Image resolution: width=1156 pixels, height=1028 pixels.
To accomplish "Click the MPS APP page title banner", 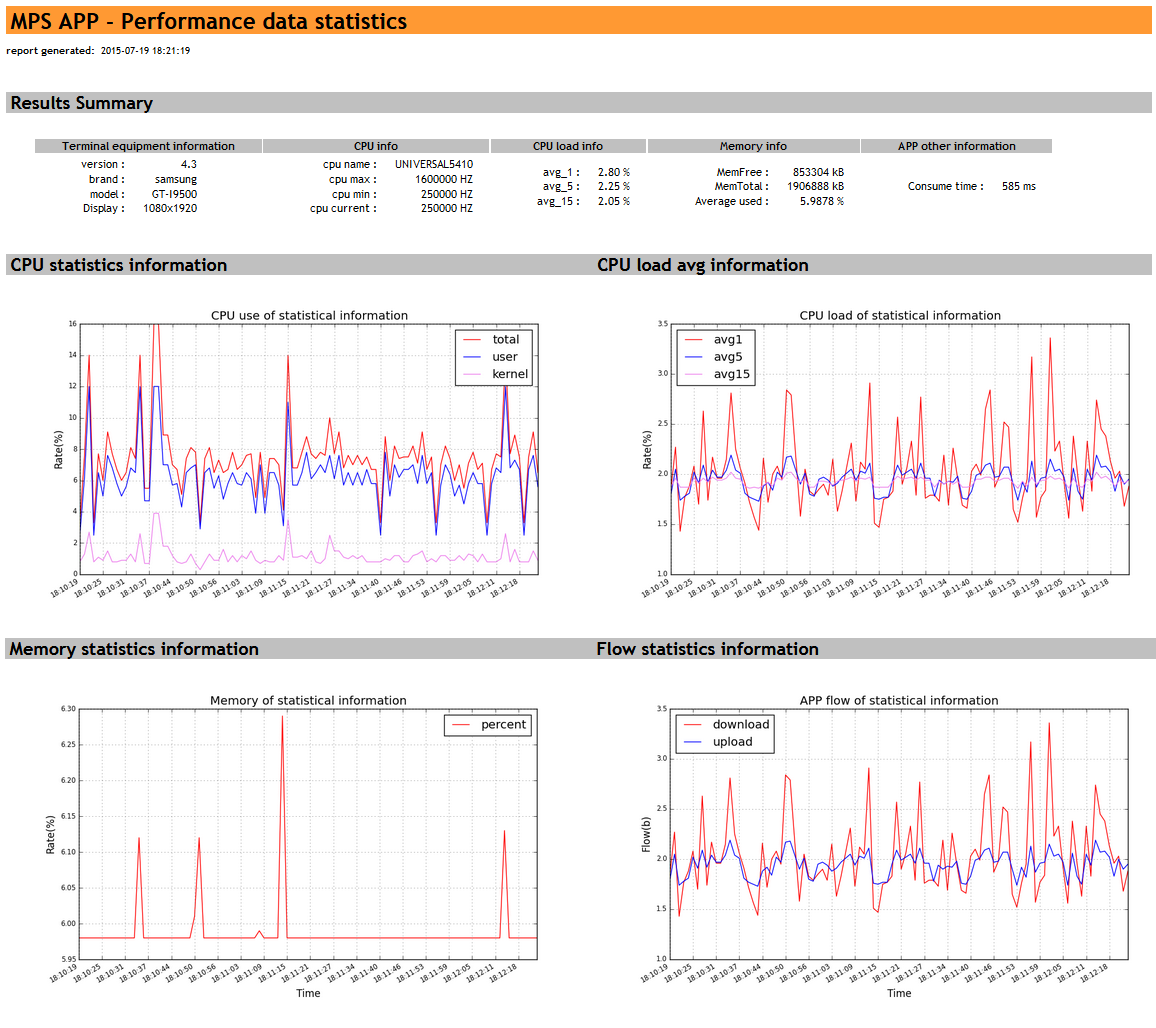I will (x=208, y=21).
